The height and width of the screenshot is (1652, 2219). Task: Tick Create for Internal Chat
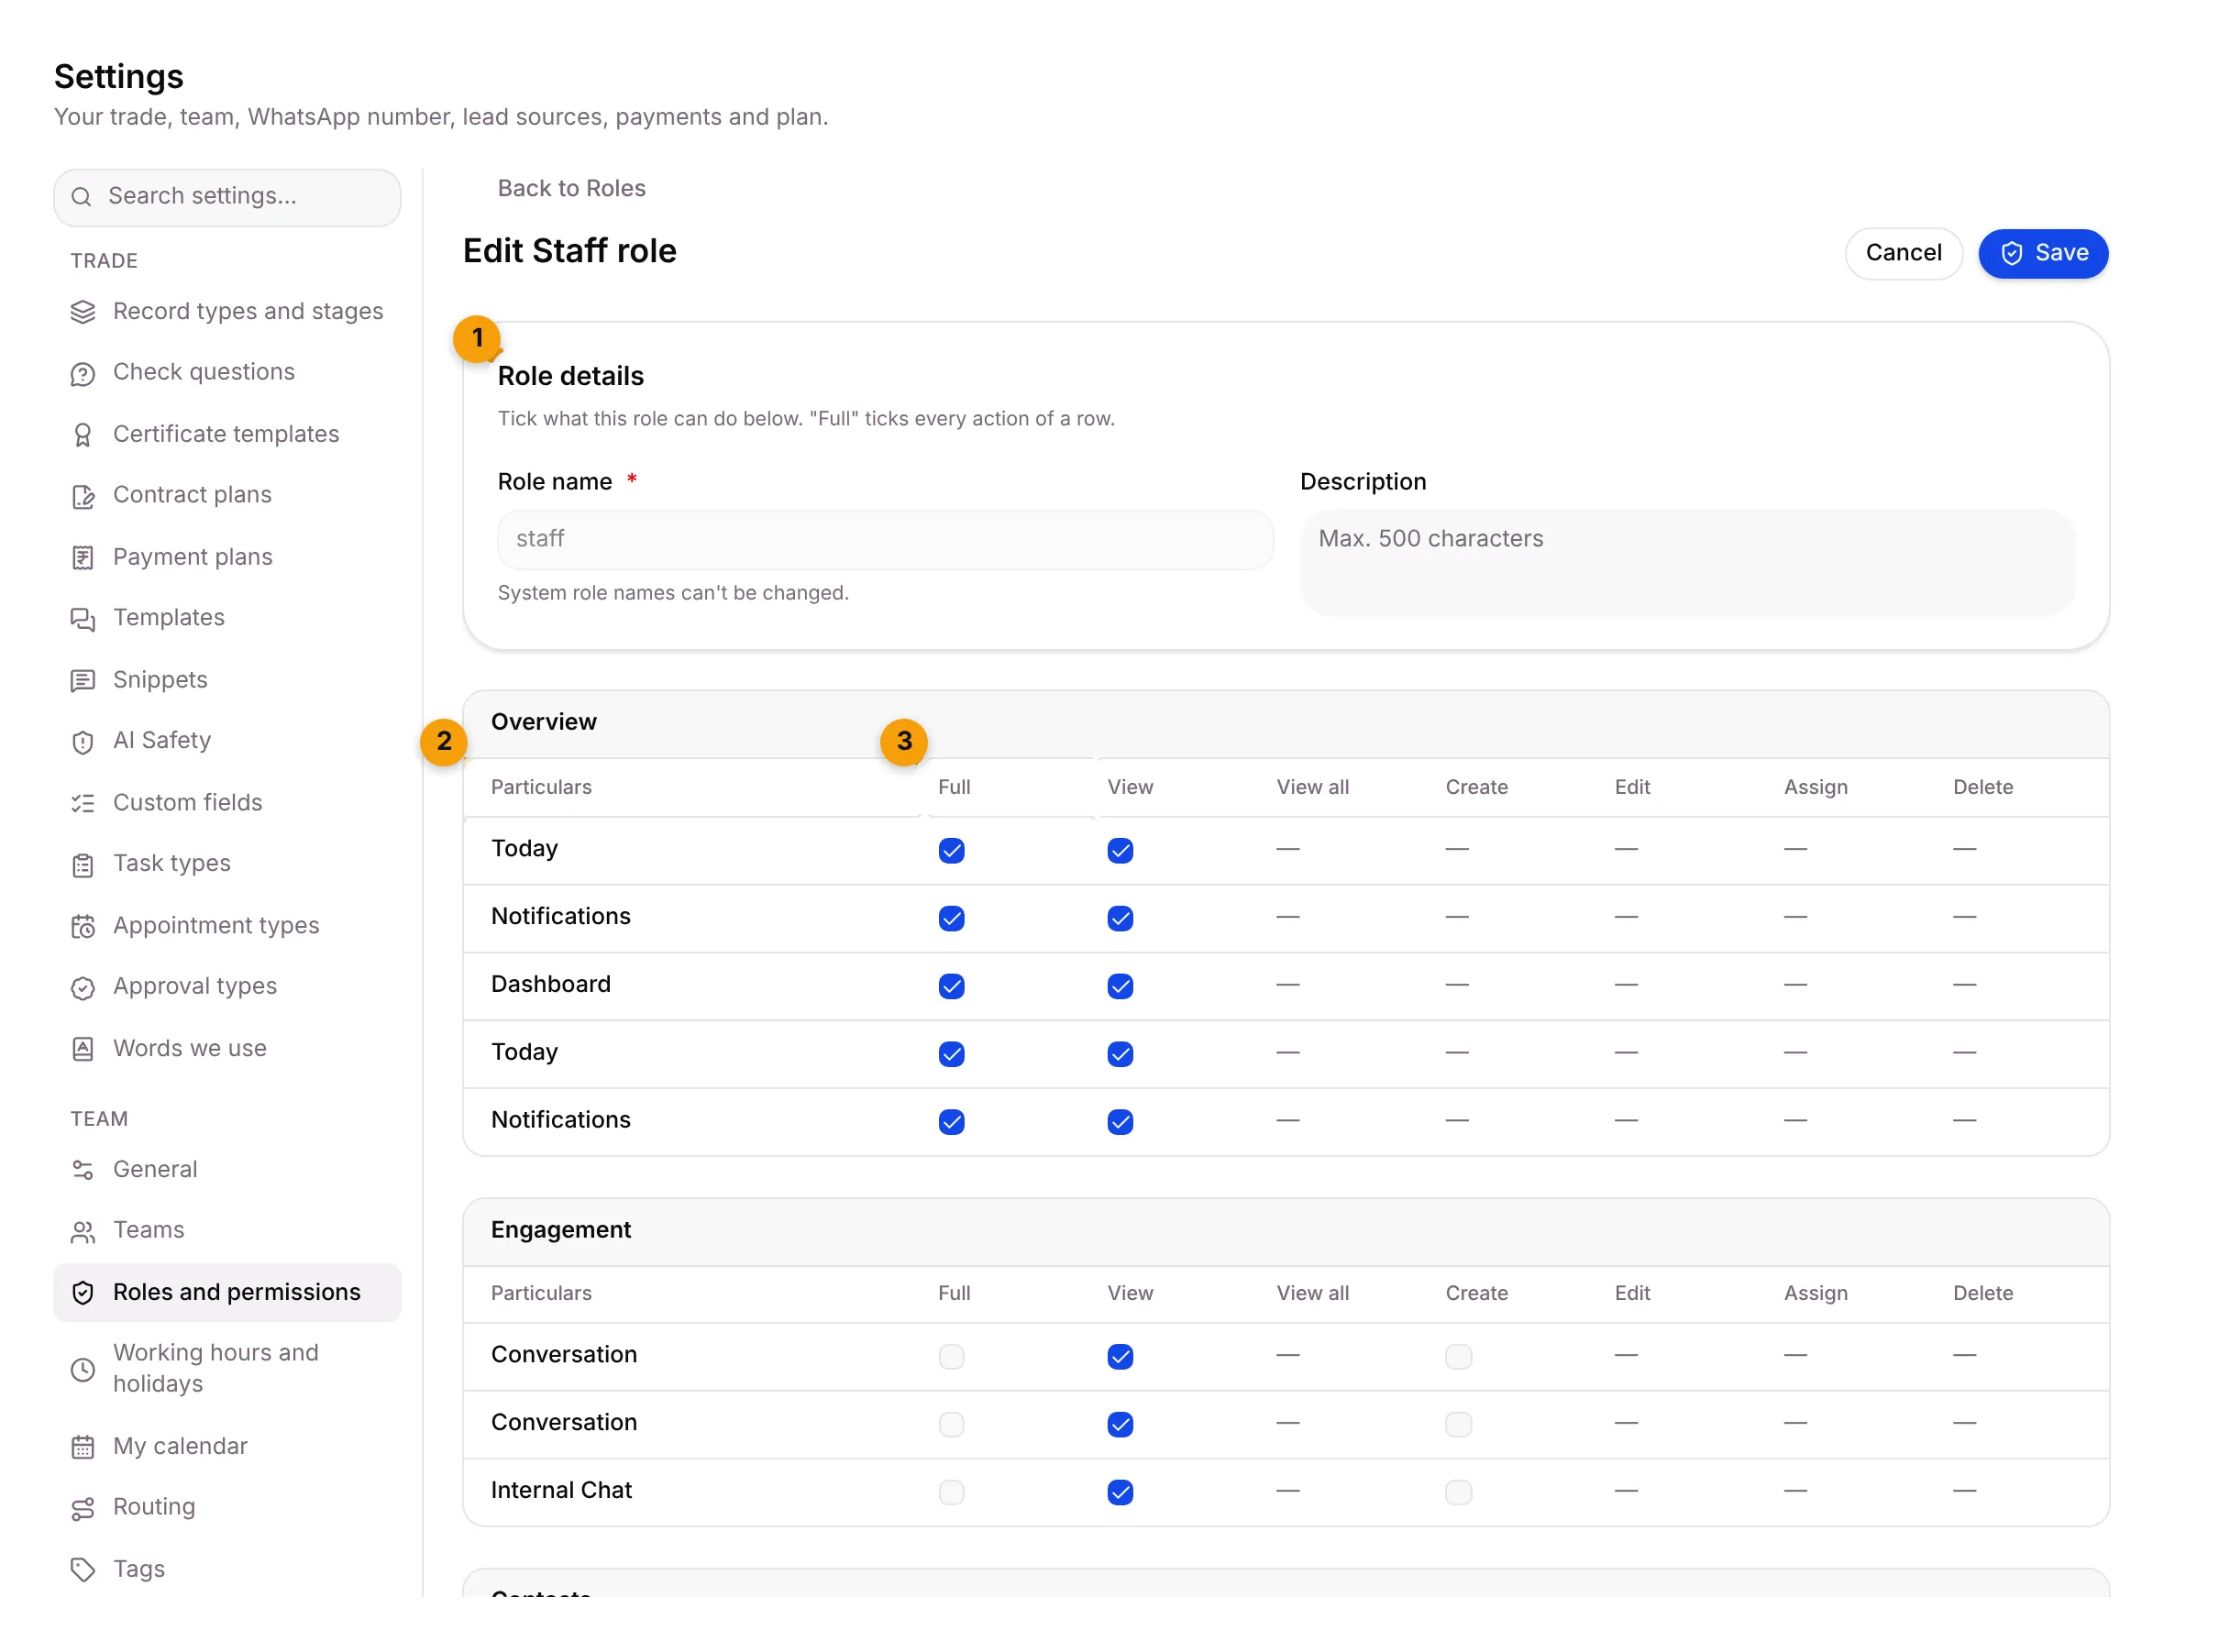(1458, 1492)
